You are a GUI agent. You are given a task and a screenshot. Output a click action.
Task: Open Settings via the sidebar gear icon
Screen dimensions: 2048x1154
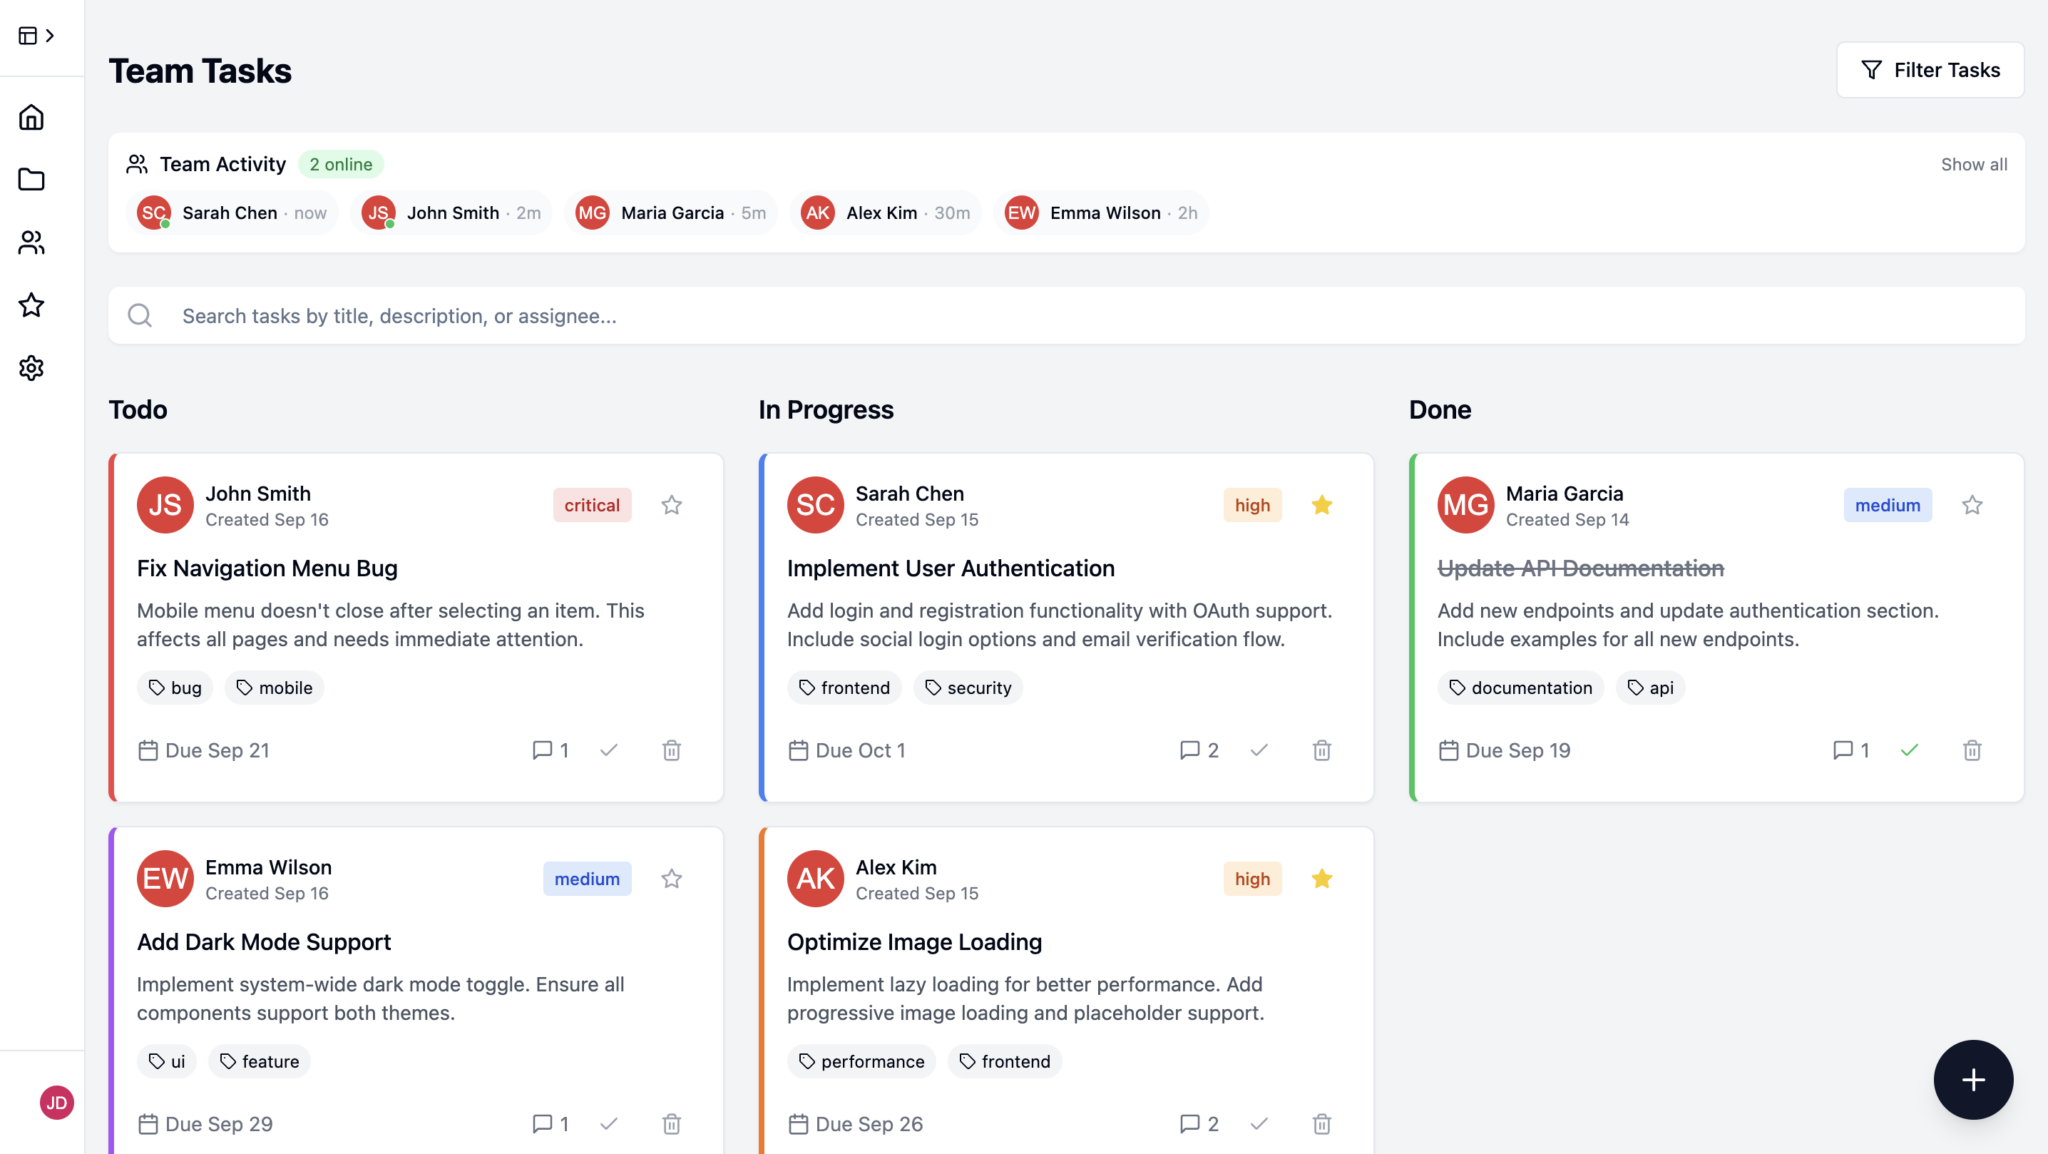point(31,367)
